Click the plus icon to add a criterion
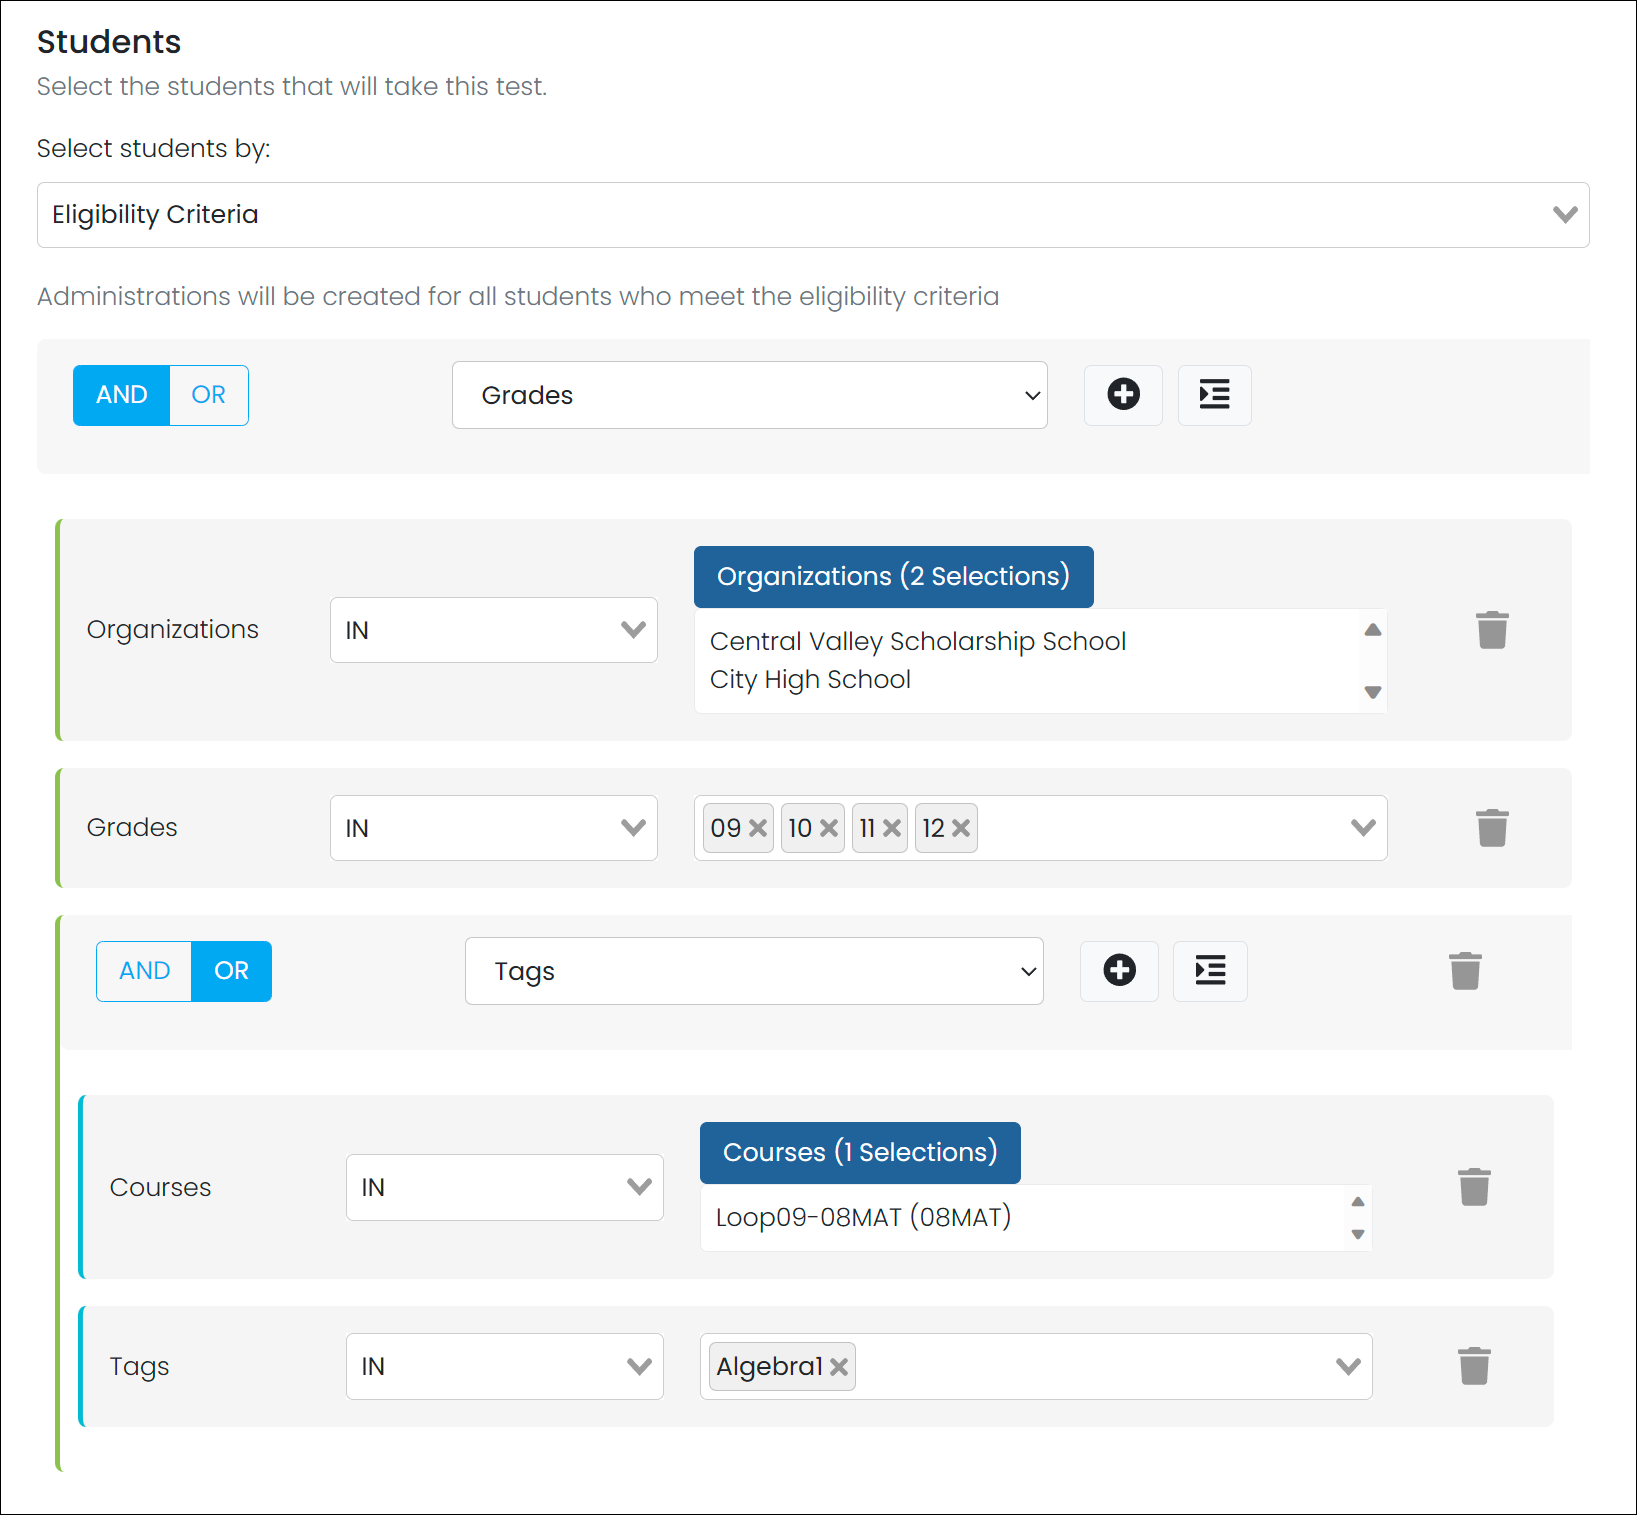Viewport: 1637px width, 1515px height. click(x=1123, y=395)
